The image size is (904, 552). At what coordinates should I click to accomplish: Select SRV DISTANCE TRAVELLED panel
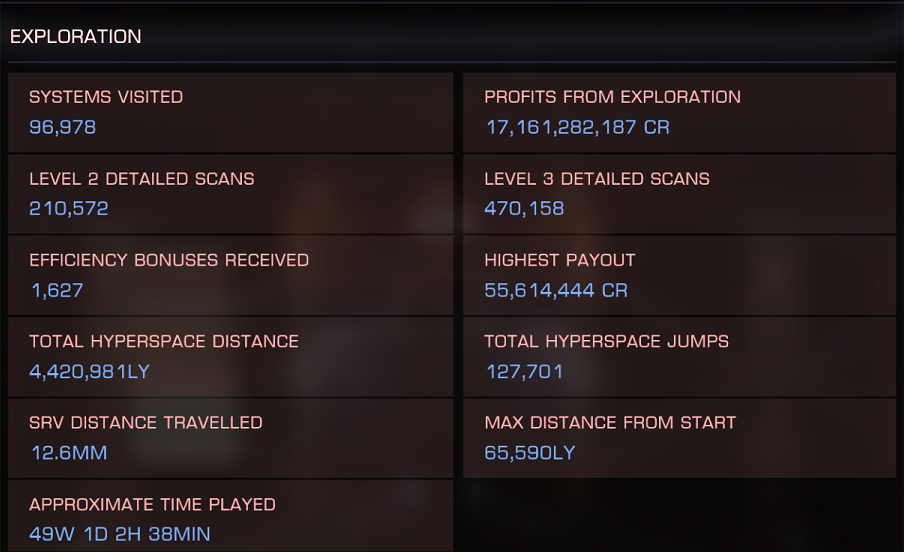coord(231,438)
